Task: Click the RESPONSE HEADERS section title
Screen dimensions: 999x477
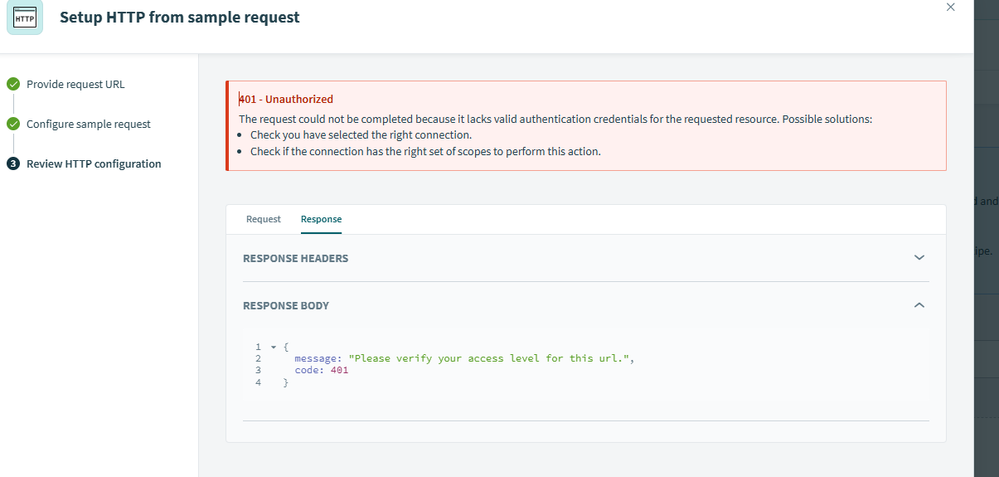Action: coord(295,258)
